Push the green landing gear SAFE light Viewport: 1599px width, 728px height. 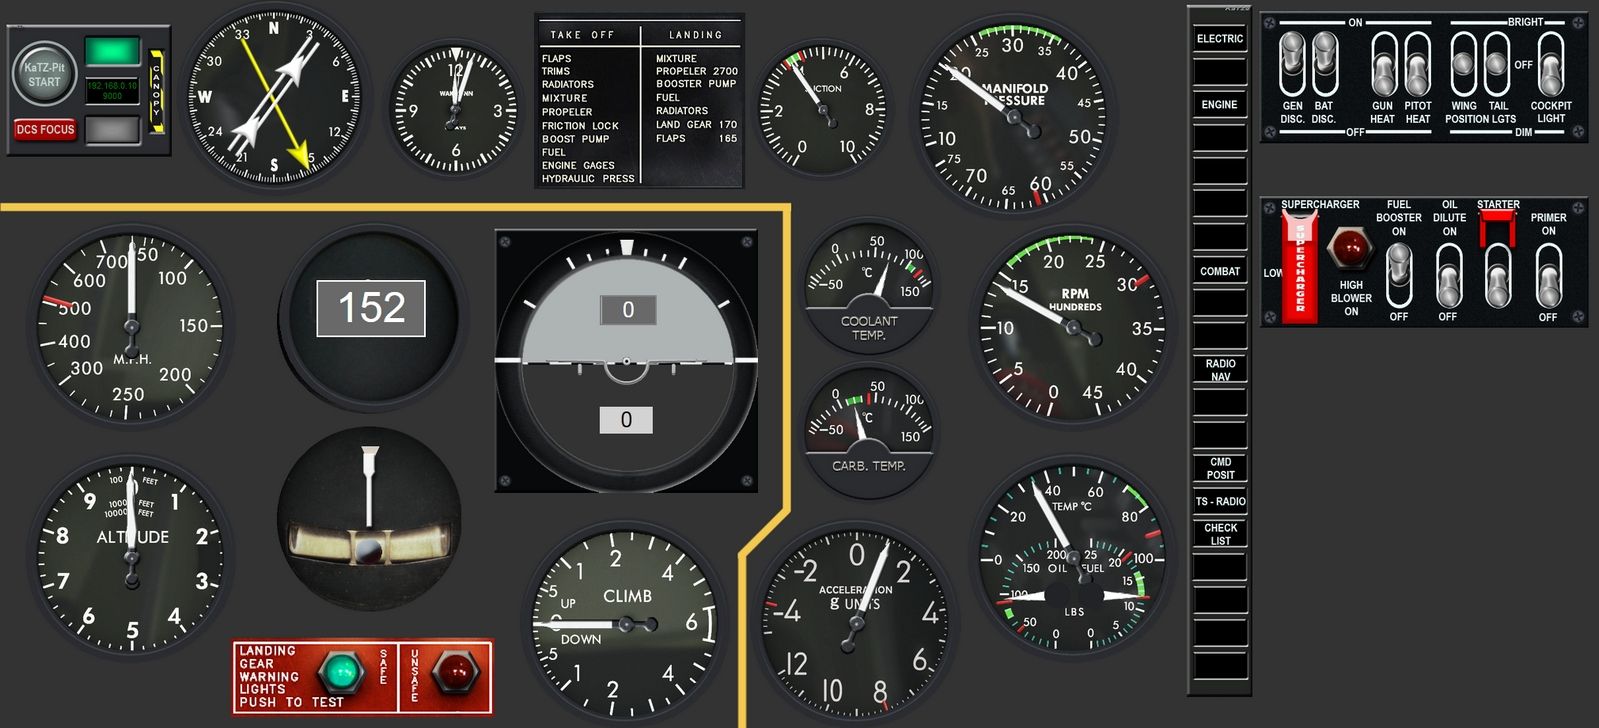point(341,672)
